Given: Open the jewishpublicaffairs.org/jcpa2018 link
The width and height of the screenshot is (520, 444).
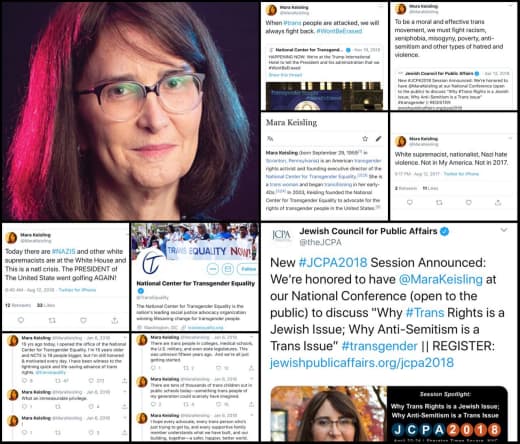Looking at the screenshot, I should (362, 362).
